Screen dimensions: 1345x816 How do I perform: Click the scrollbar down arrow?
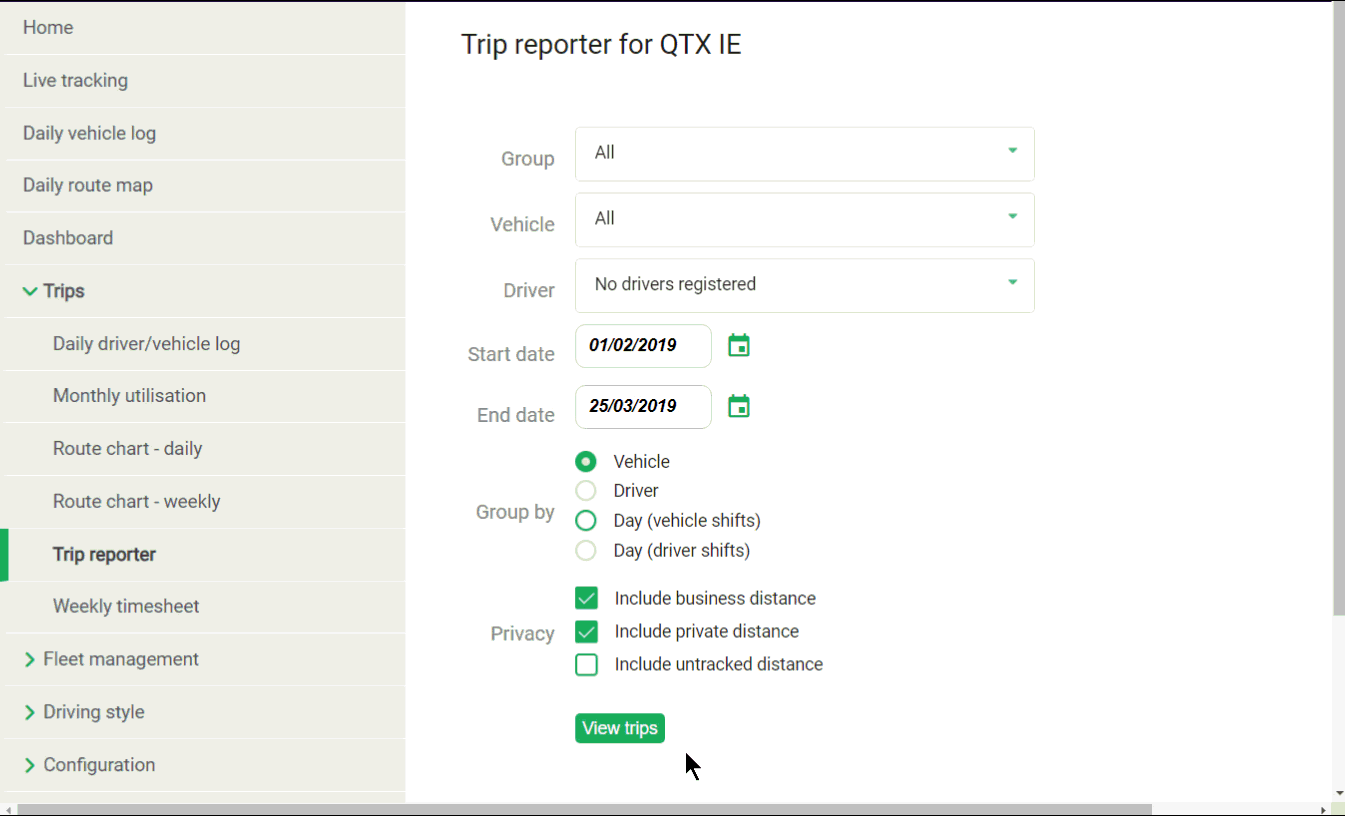pos(1339,794)
